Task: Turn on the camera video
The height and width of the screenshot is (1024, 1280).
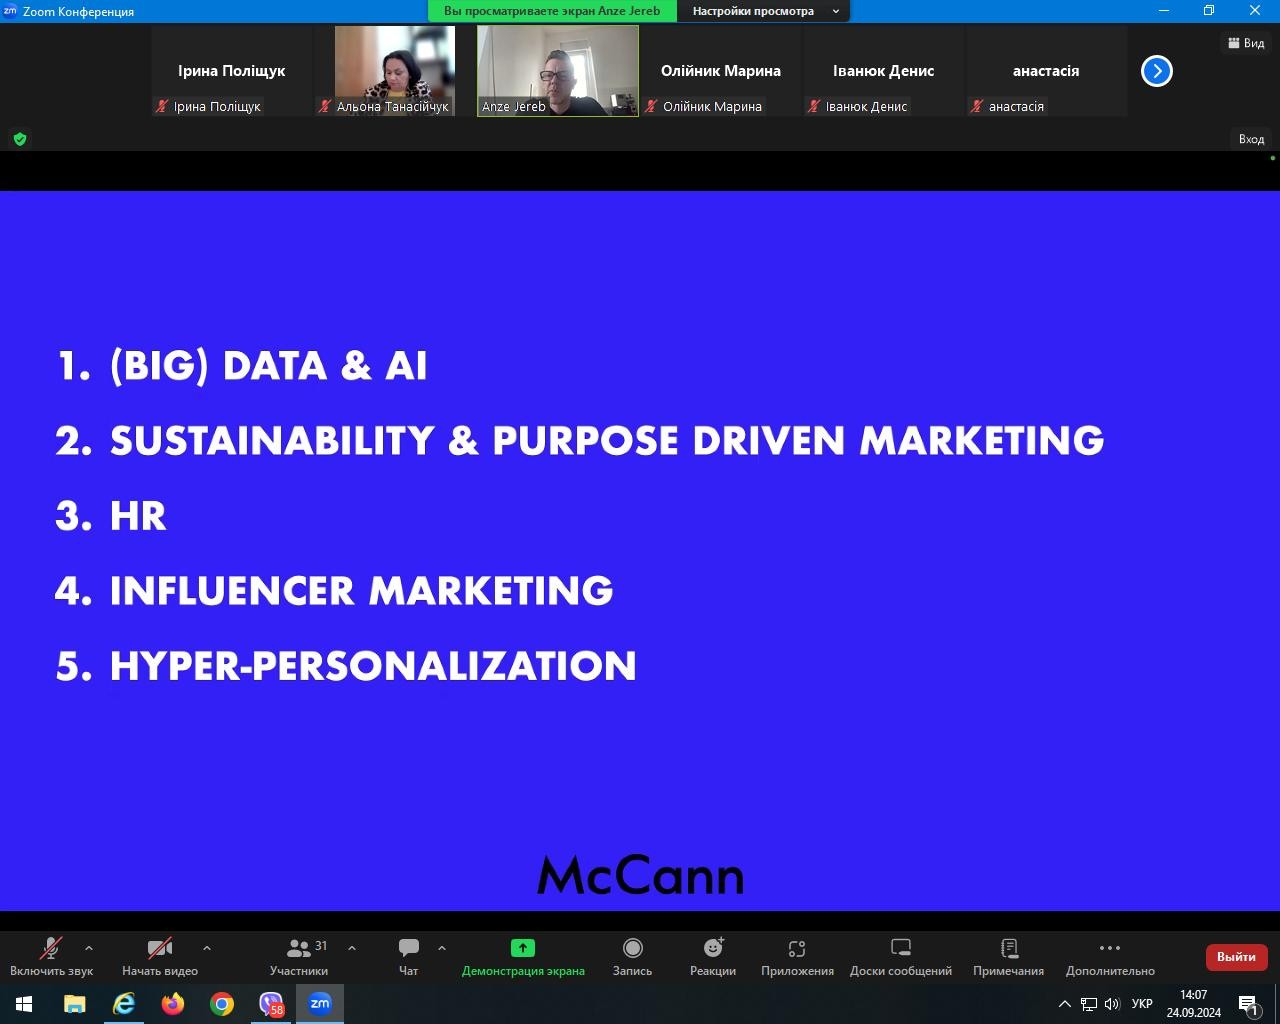Action: coord(159,956)
